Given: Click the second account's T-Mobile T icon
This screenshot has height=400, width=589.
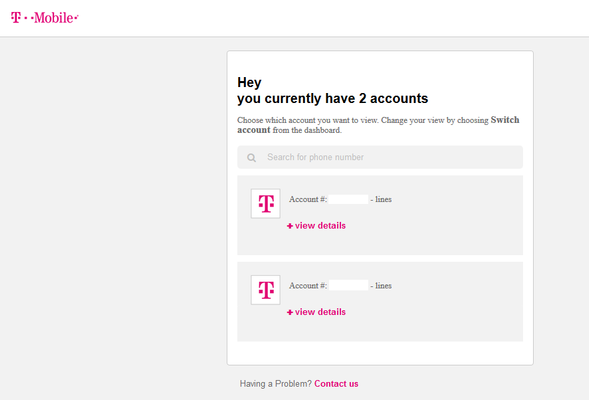Looking at the screenshot, I should (x=266, y=290).
